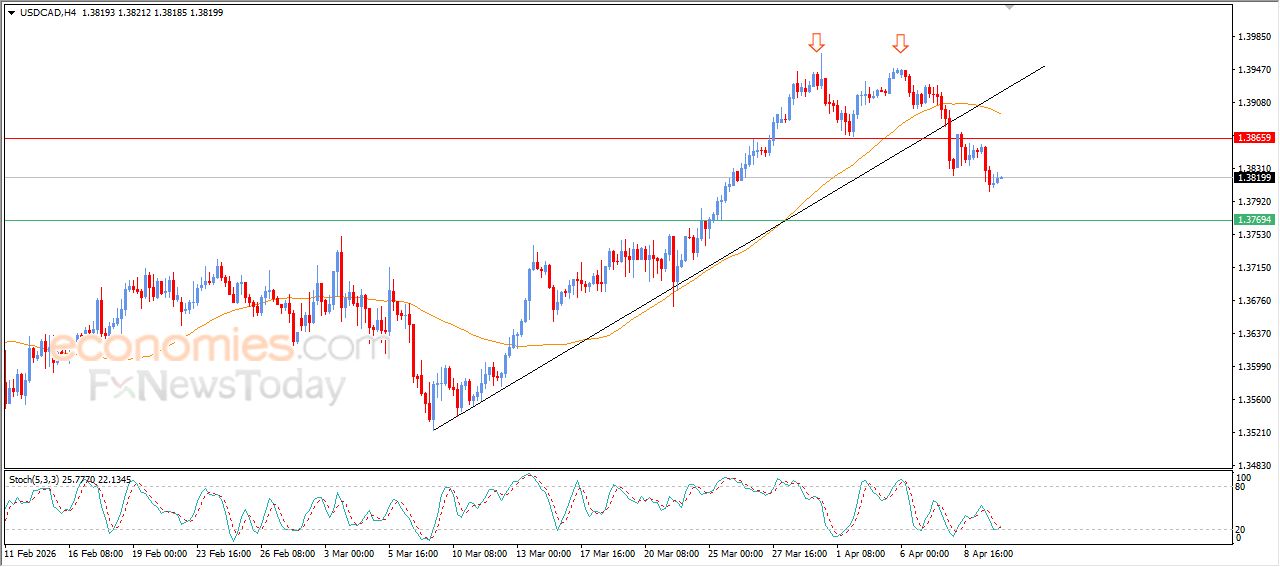Select the 25 Mar 00:00 time label
The height and width of the screenshot is (567, 1280).
click(735, 552)
